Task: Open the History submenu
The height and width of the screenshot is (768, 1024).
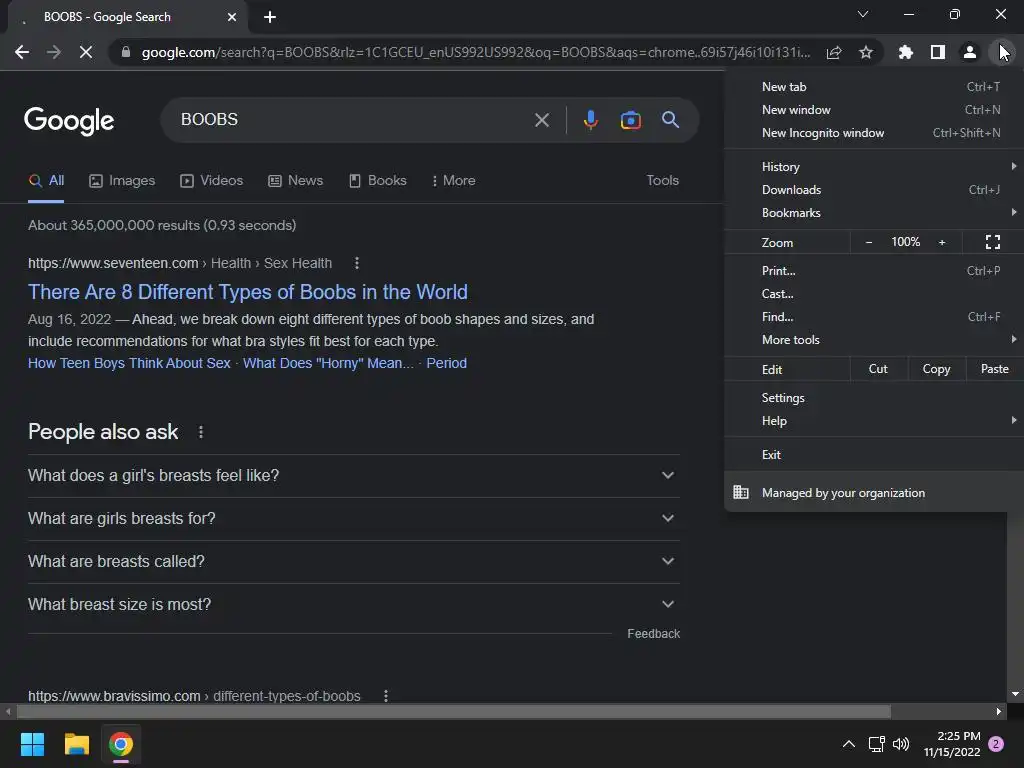Action: 874,167
